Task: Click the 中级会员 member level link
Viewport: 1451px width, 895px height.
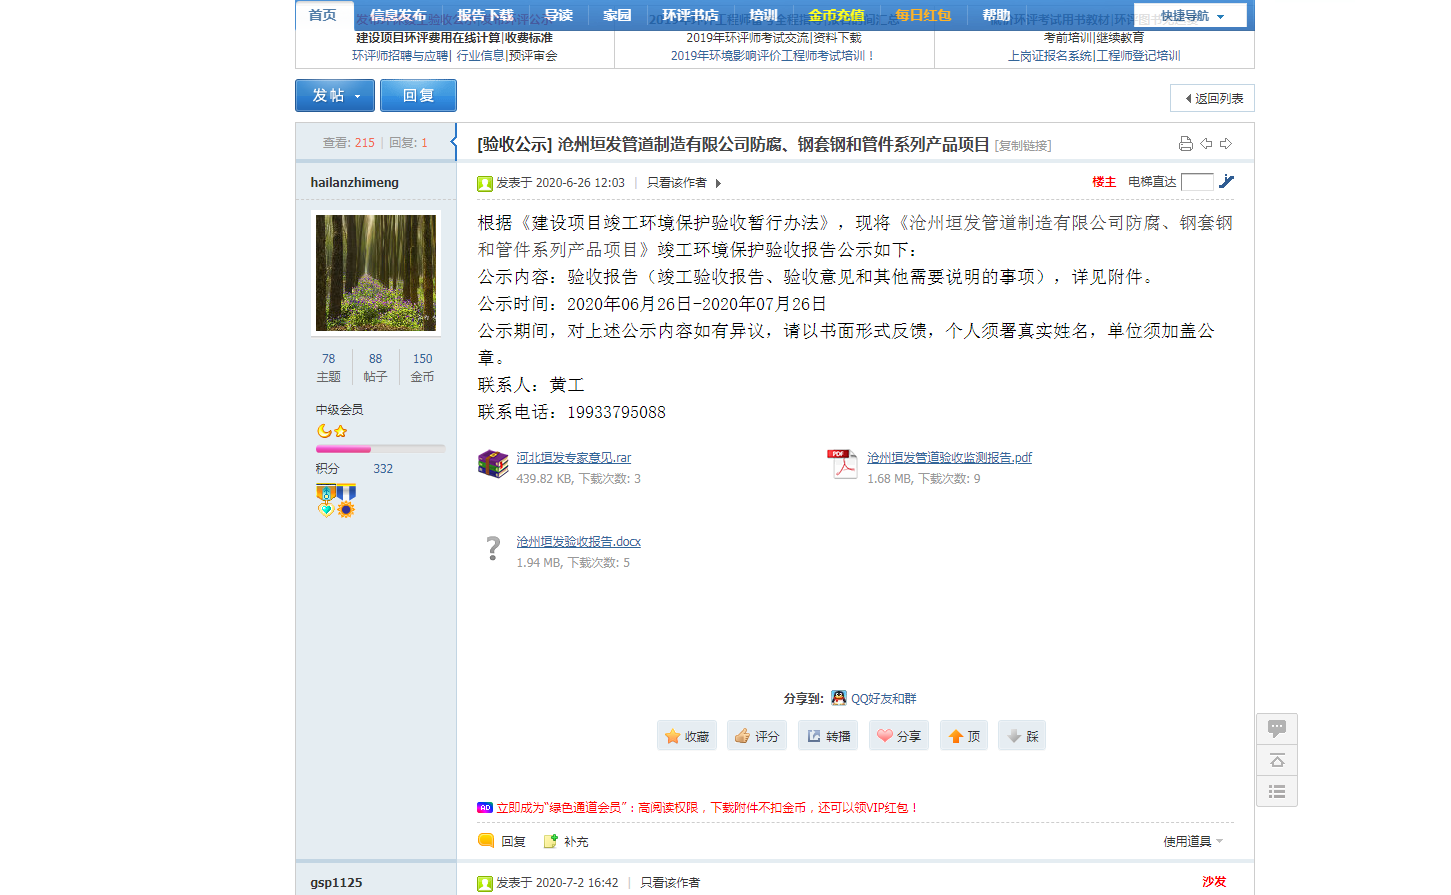Action: coord(340,410)
